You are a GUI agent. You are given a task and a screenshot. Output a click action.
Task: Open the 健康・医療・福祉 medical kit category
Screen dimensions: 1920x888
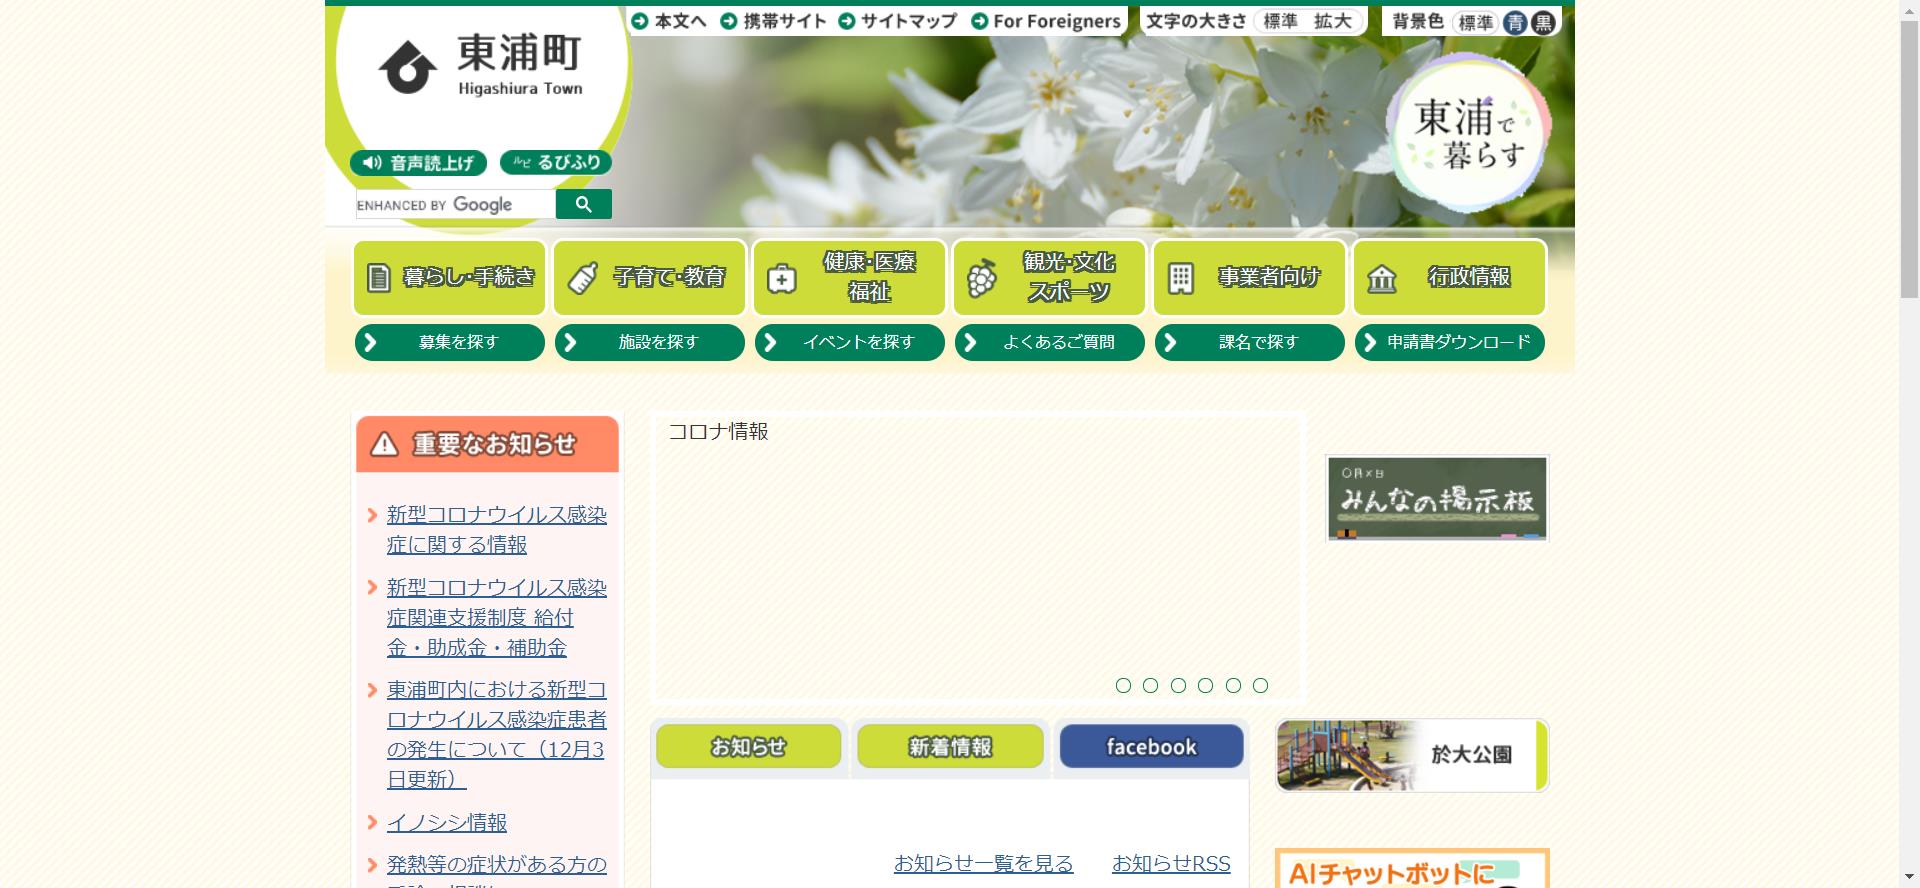pos(850,277)
